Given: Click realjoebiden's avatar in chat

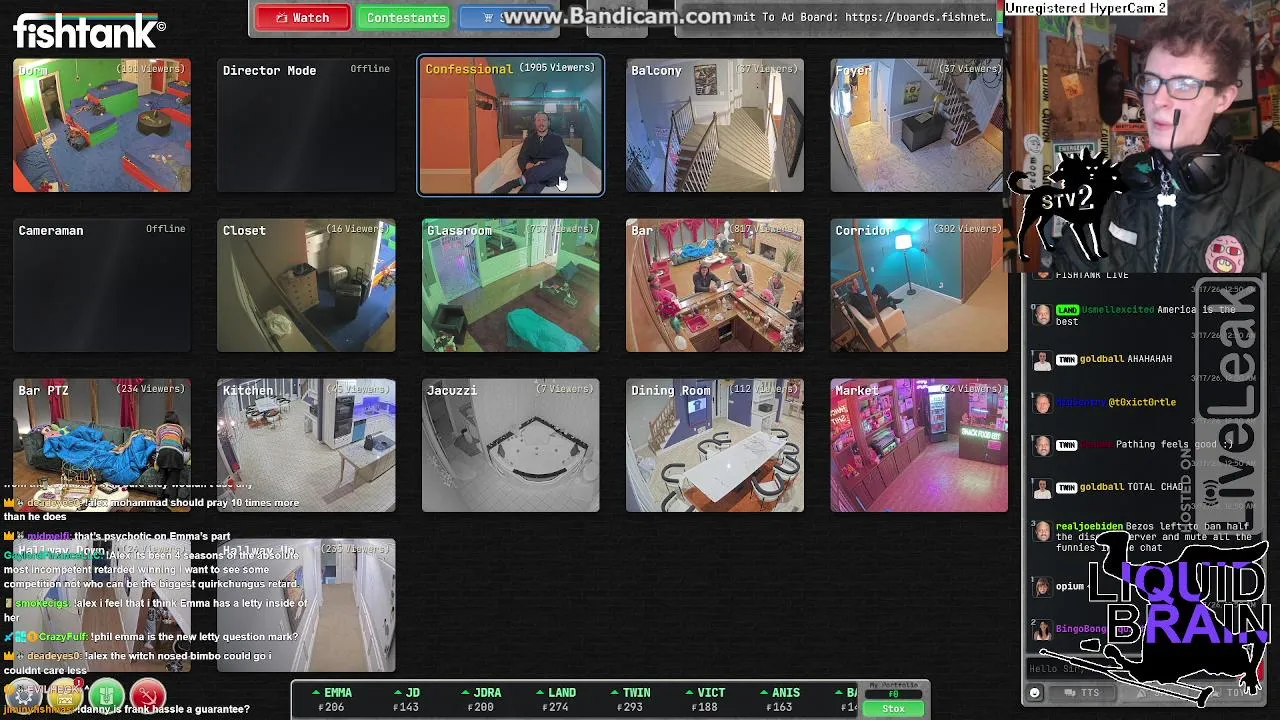Looking at the screenshot, I should point(1042,532).
